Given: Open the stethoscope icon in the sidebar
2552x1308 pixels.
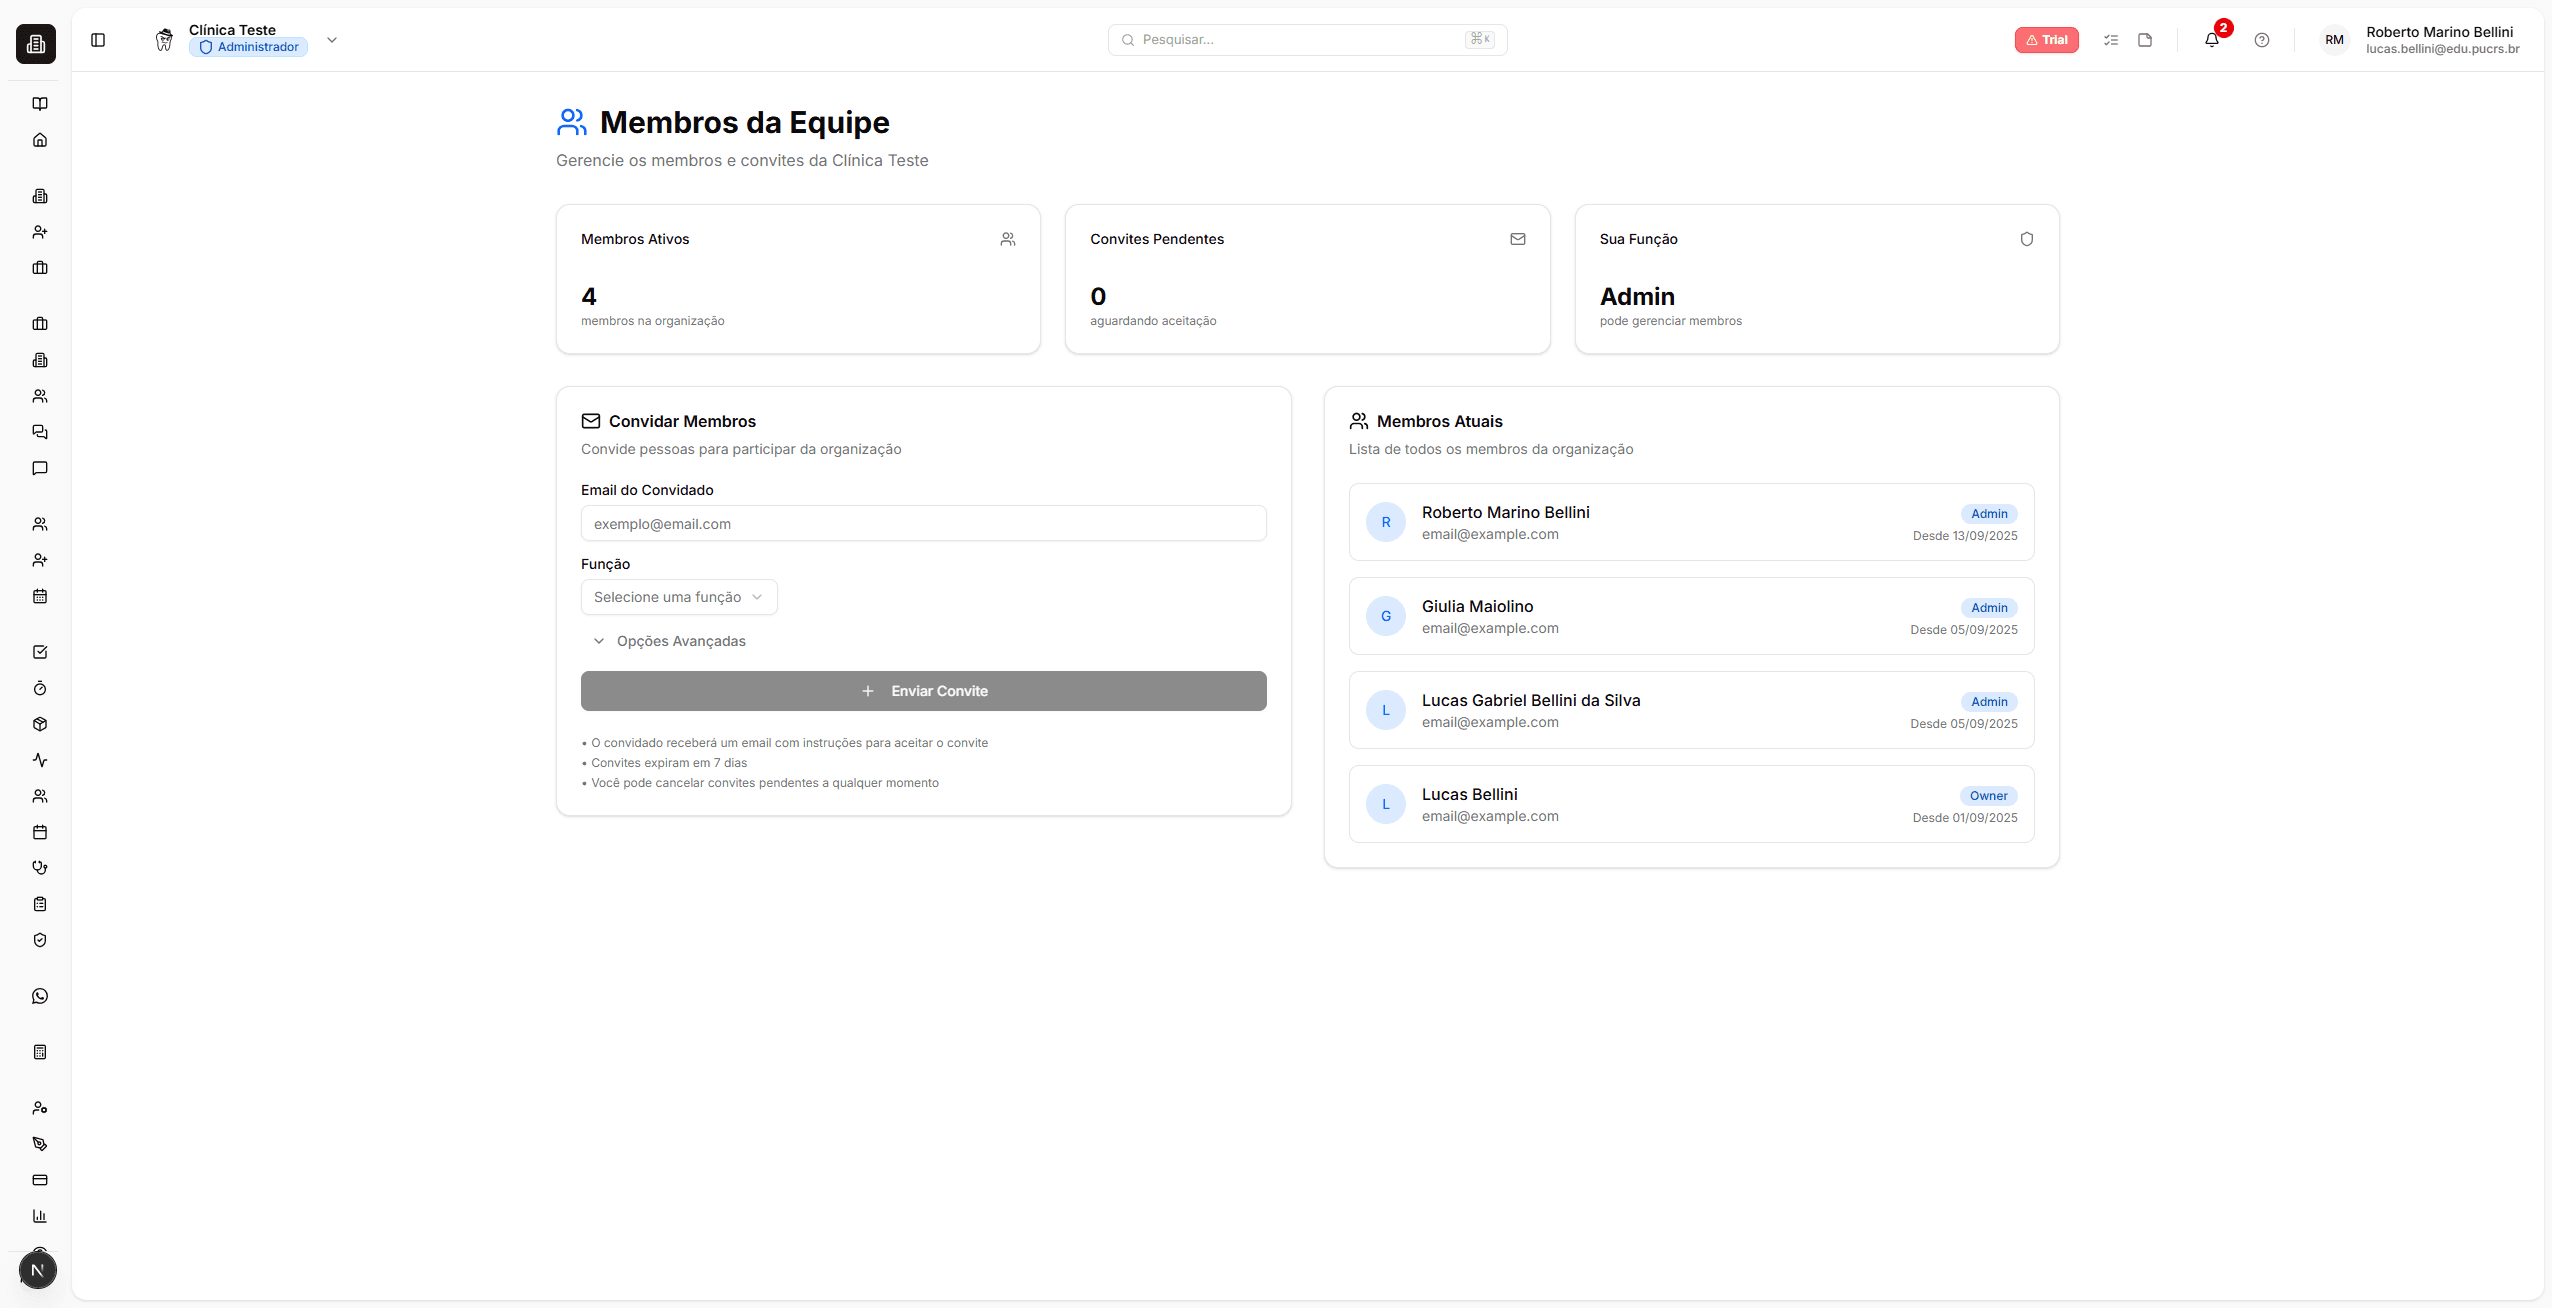Looking at the screenshot, I should point(40,867).
